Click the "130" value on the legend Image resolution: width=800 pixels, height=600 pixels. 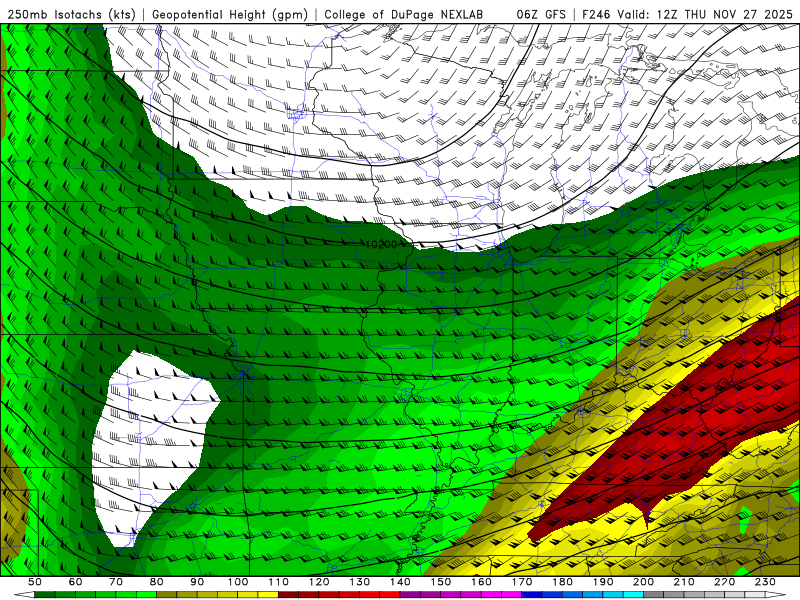360,582
